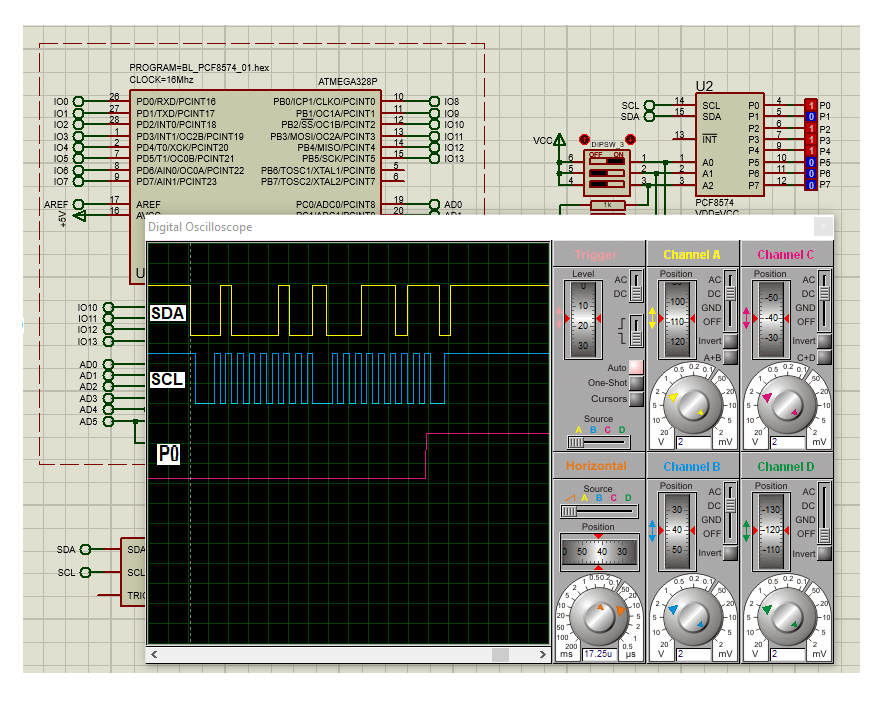Toggle Channel A Invert button
This screenshot has width=880, height=726.
[730, 341]
